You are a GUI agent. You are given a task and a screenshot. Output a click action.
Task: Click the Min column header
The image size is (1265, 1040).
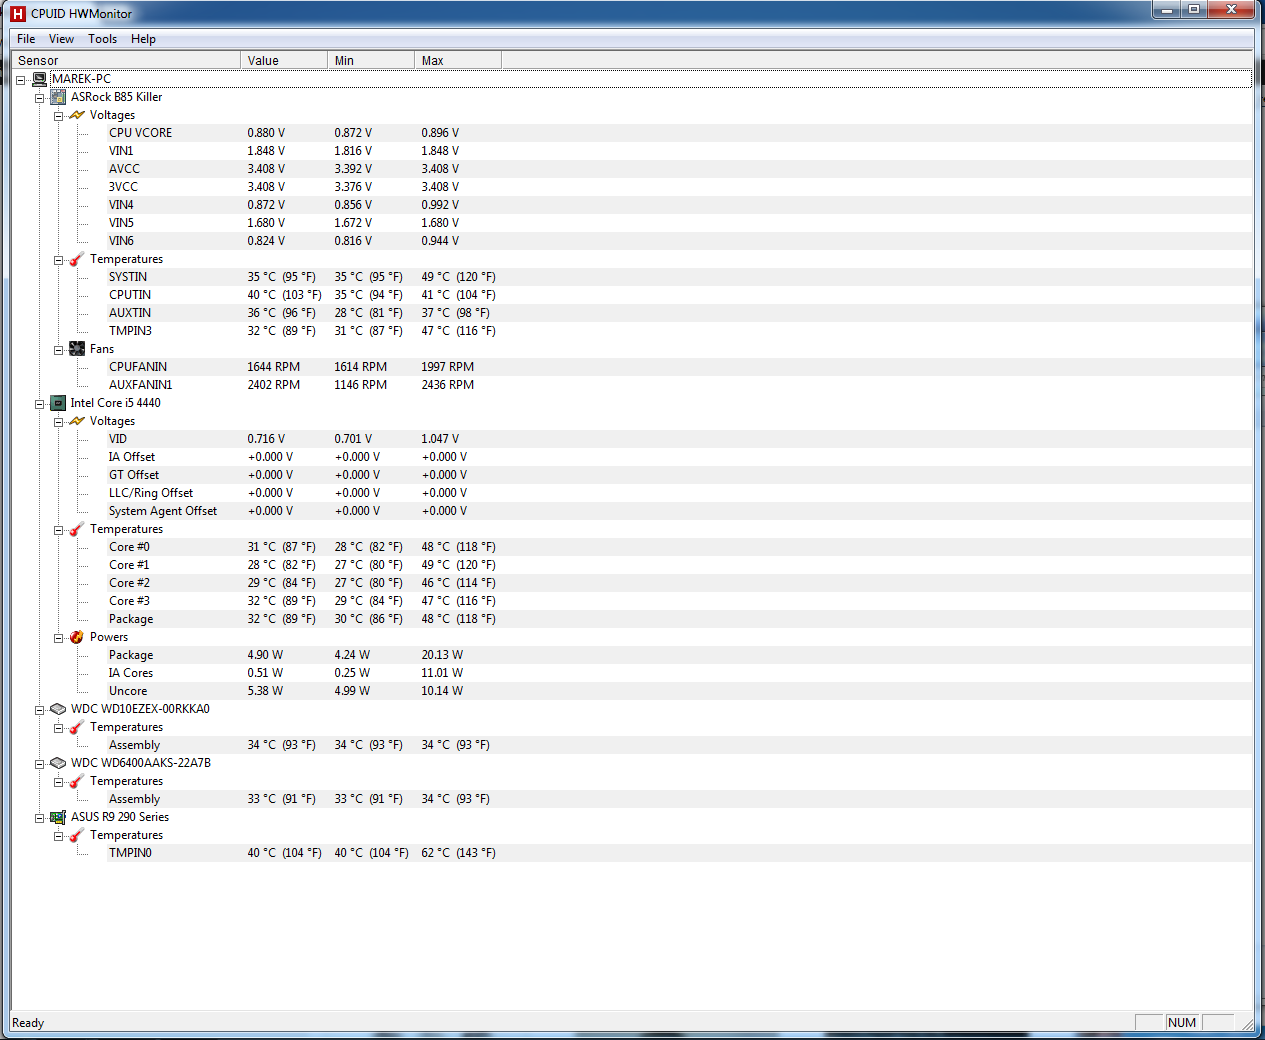[x=371, y=60]
